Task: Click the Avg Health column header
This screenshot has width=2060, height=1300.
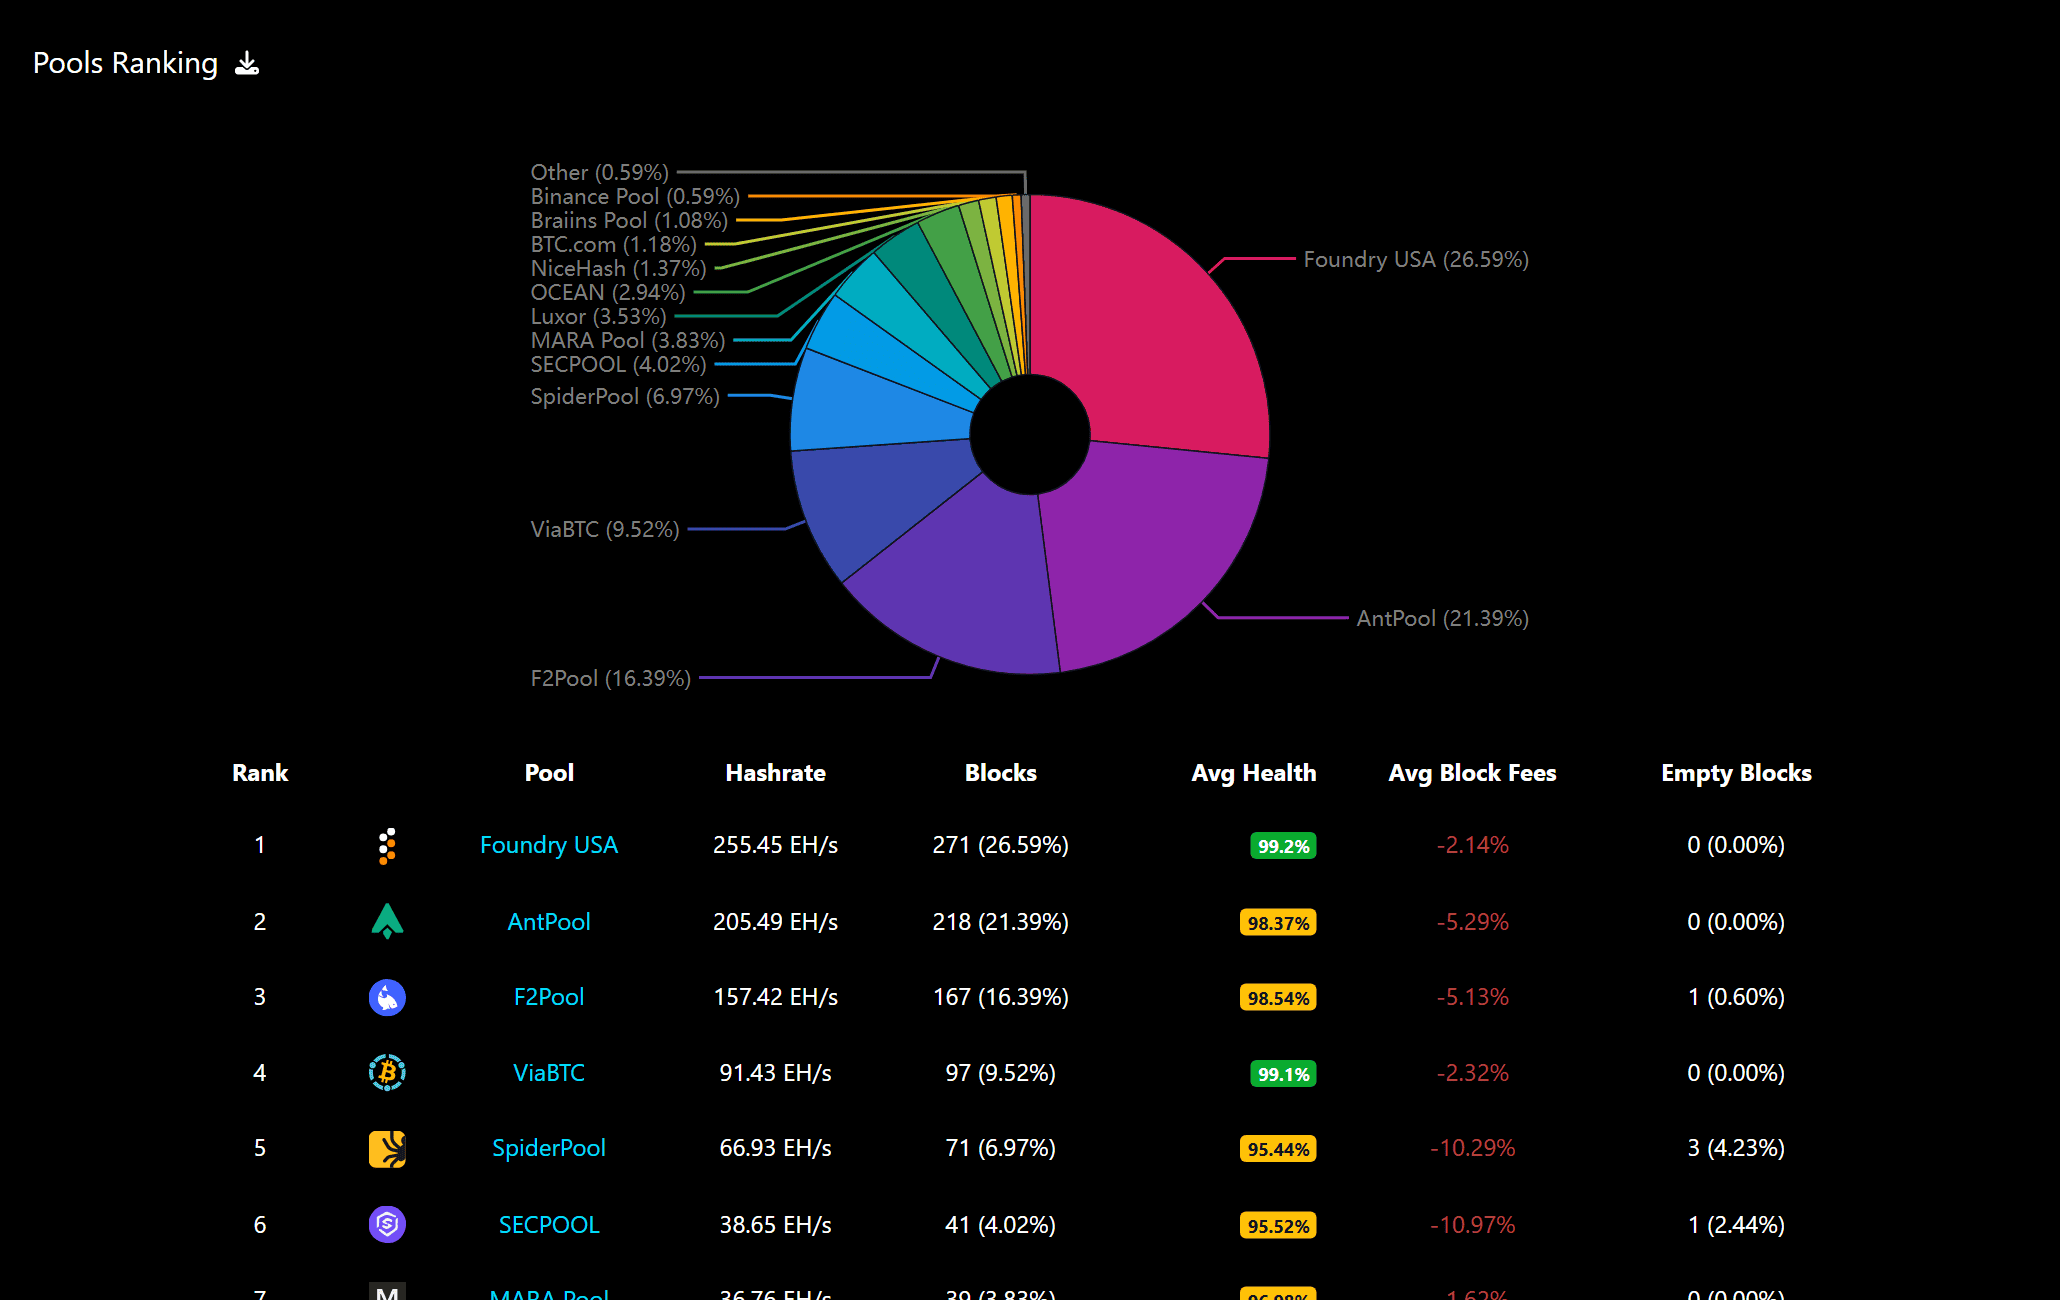Action: pos(1254,773)
